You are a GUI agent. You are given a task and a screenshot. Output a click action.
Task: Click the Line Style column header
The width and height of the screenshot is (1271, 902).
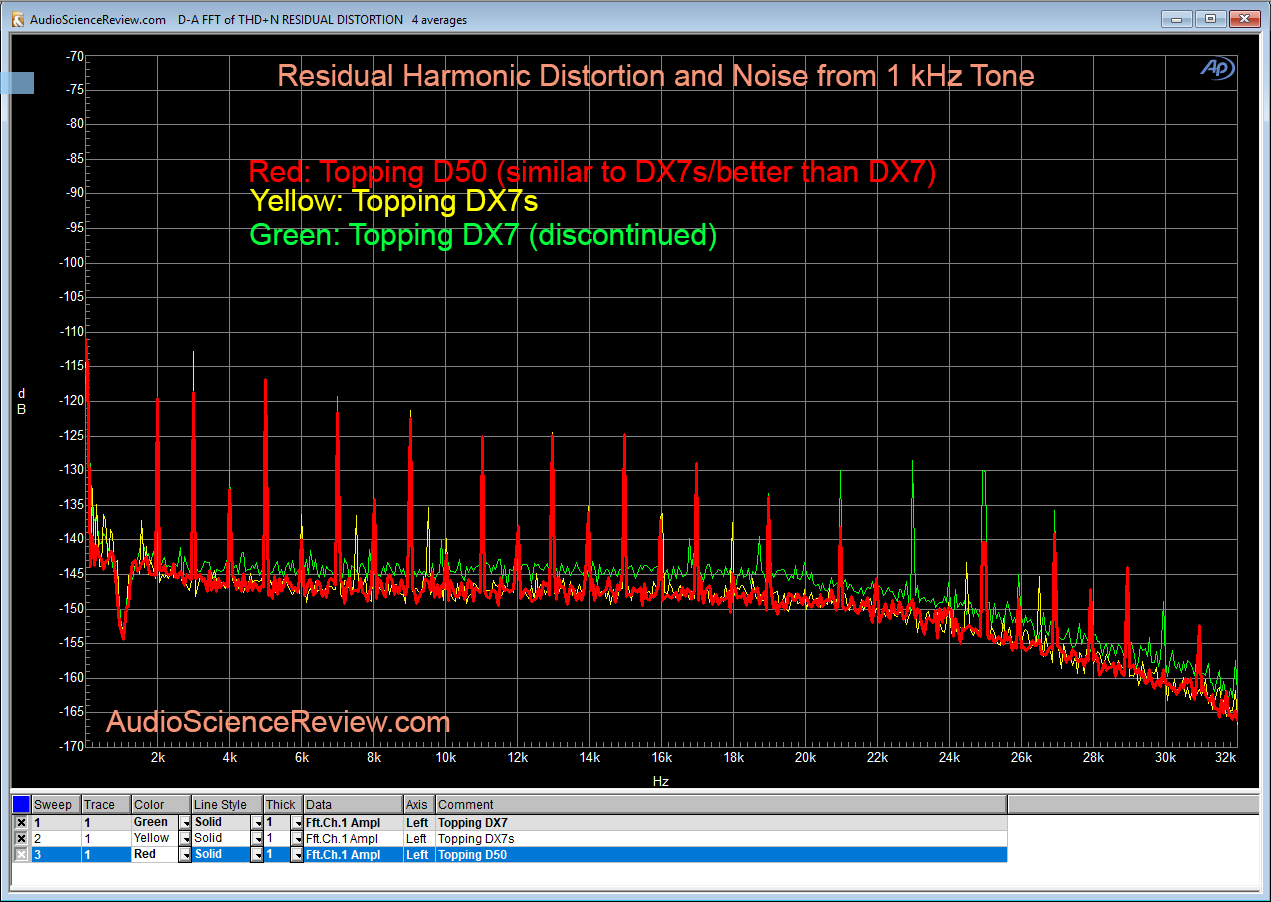pos(228,804)
